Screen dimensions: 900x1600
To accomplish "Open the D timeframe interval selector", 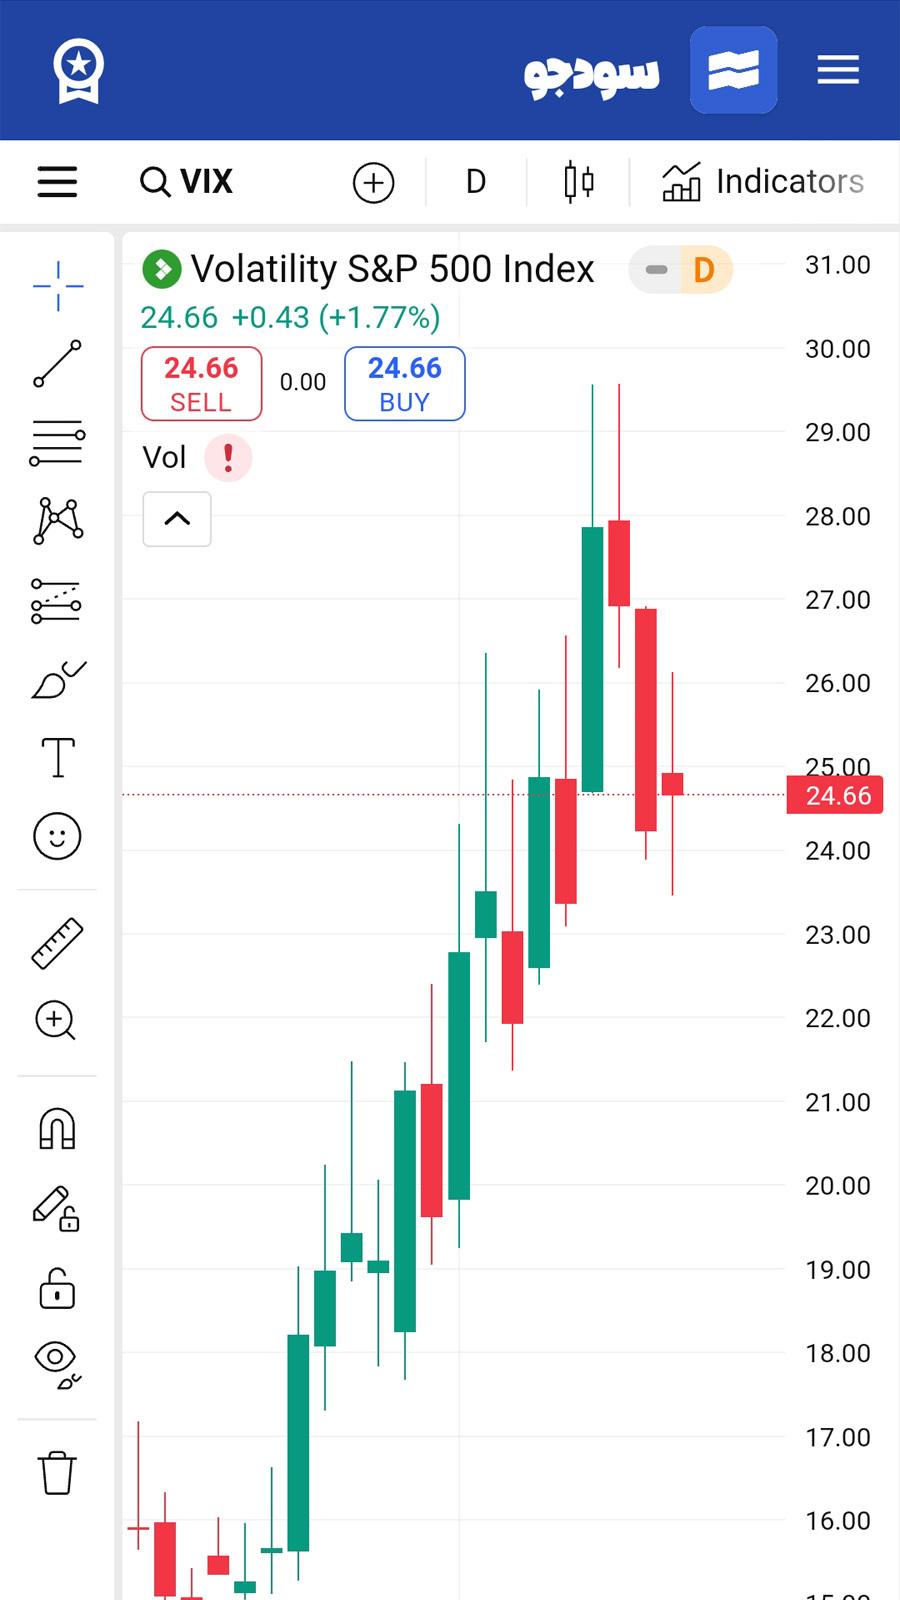I will 476,182.
